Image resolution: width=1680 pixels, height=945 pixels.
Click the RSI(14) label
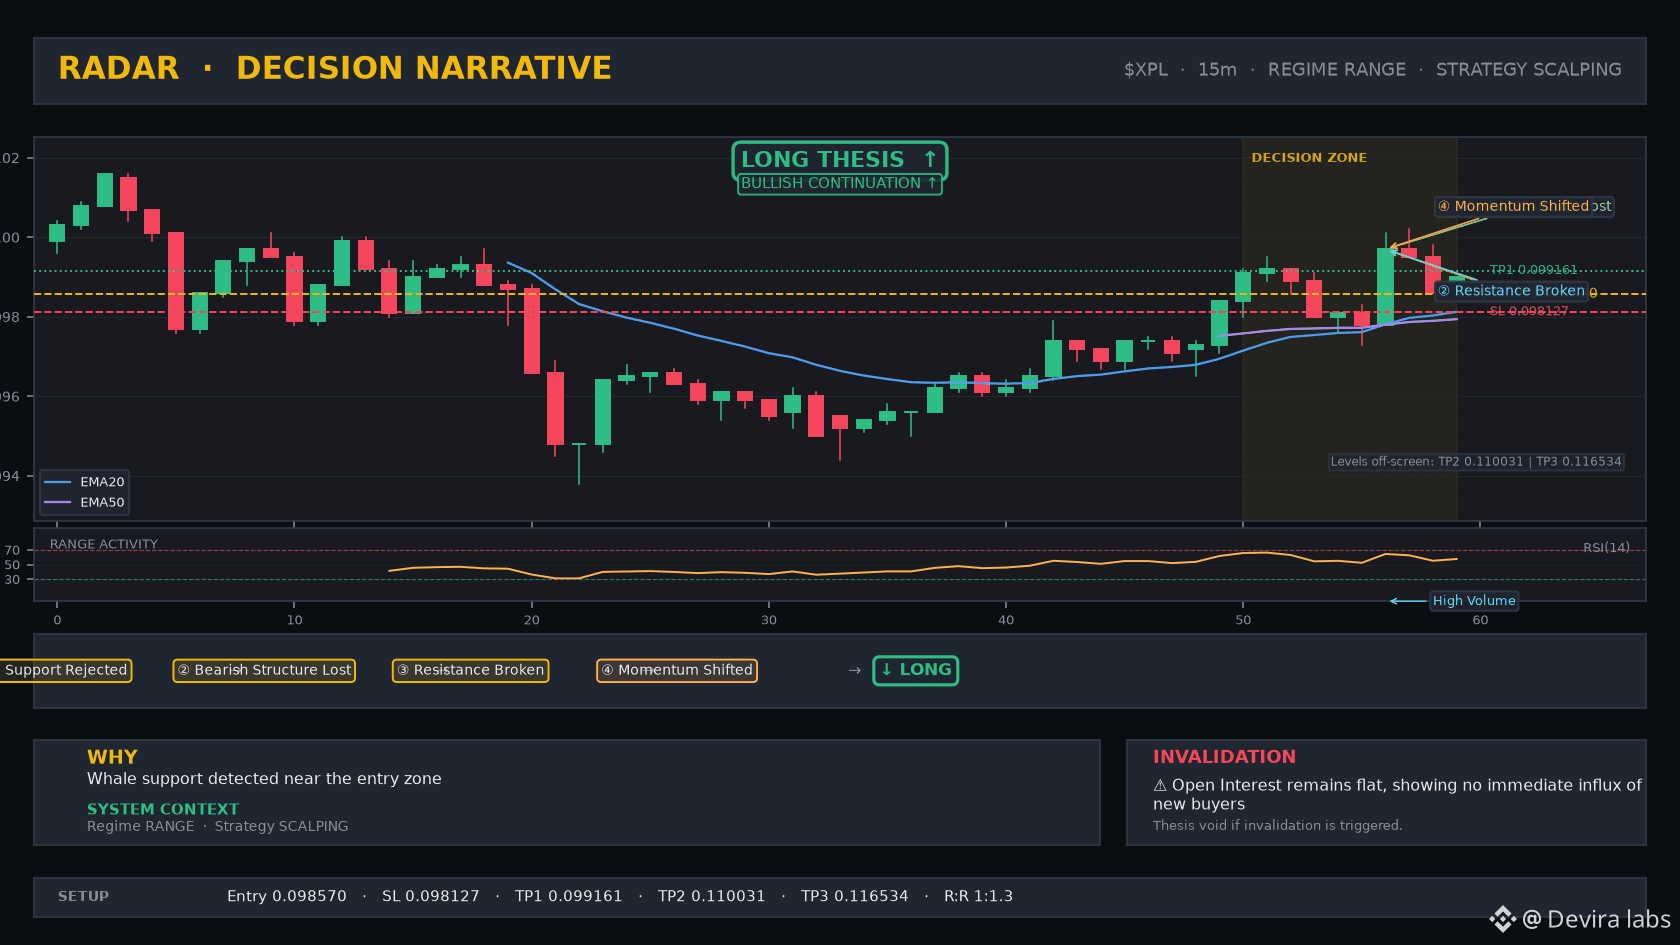pos(1606,548)
